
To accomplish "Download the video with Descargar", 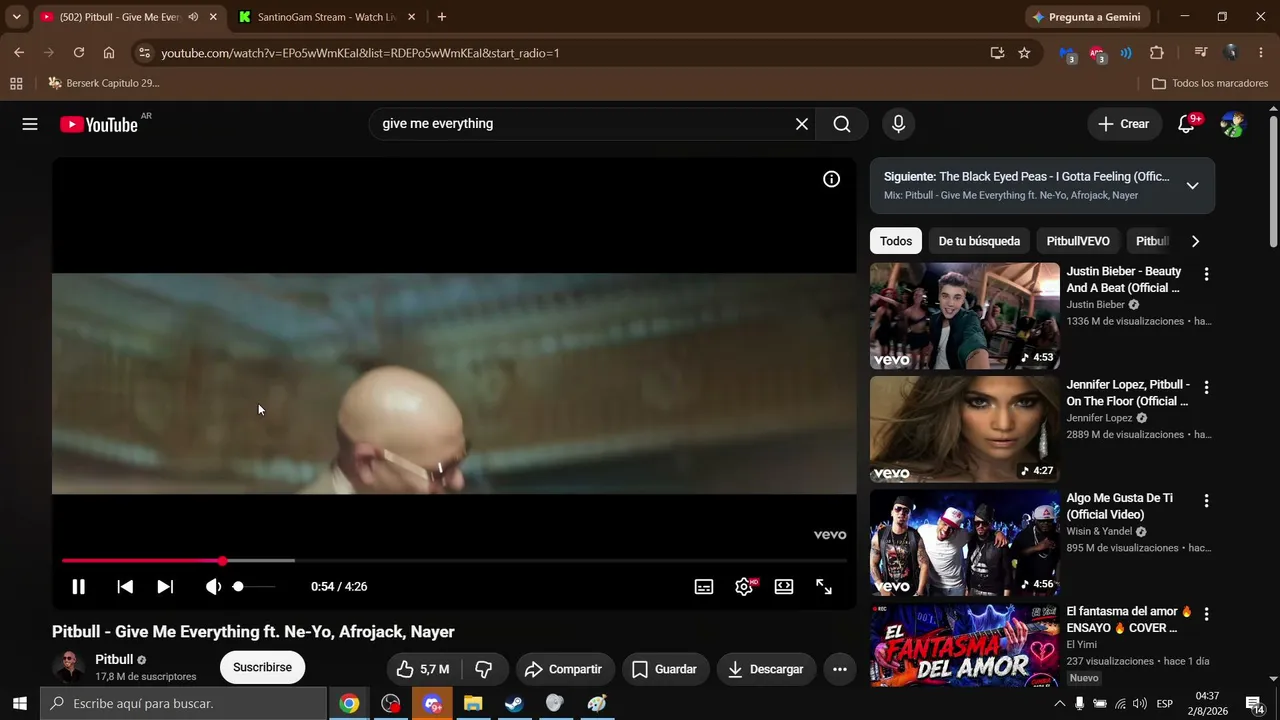I will point(766,669).
